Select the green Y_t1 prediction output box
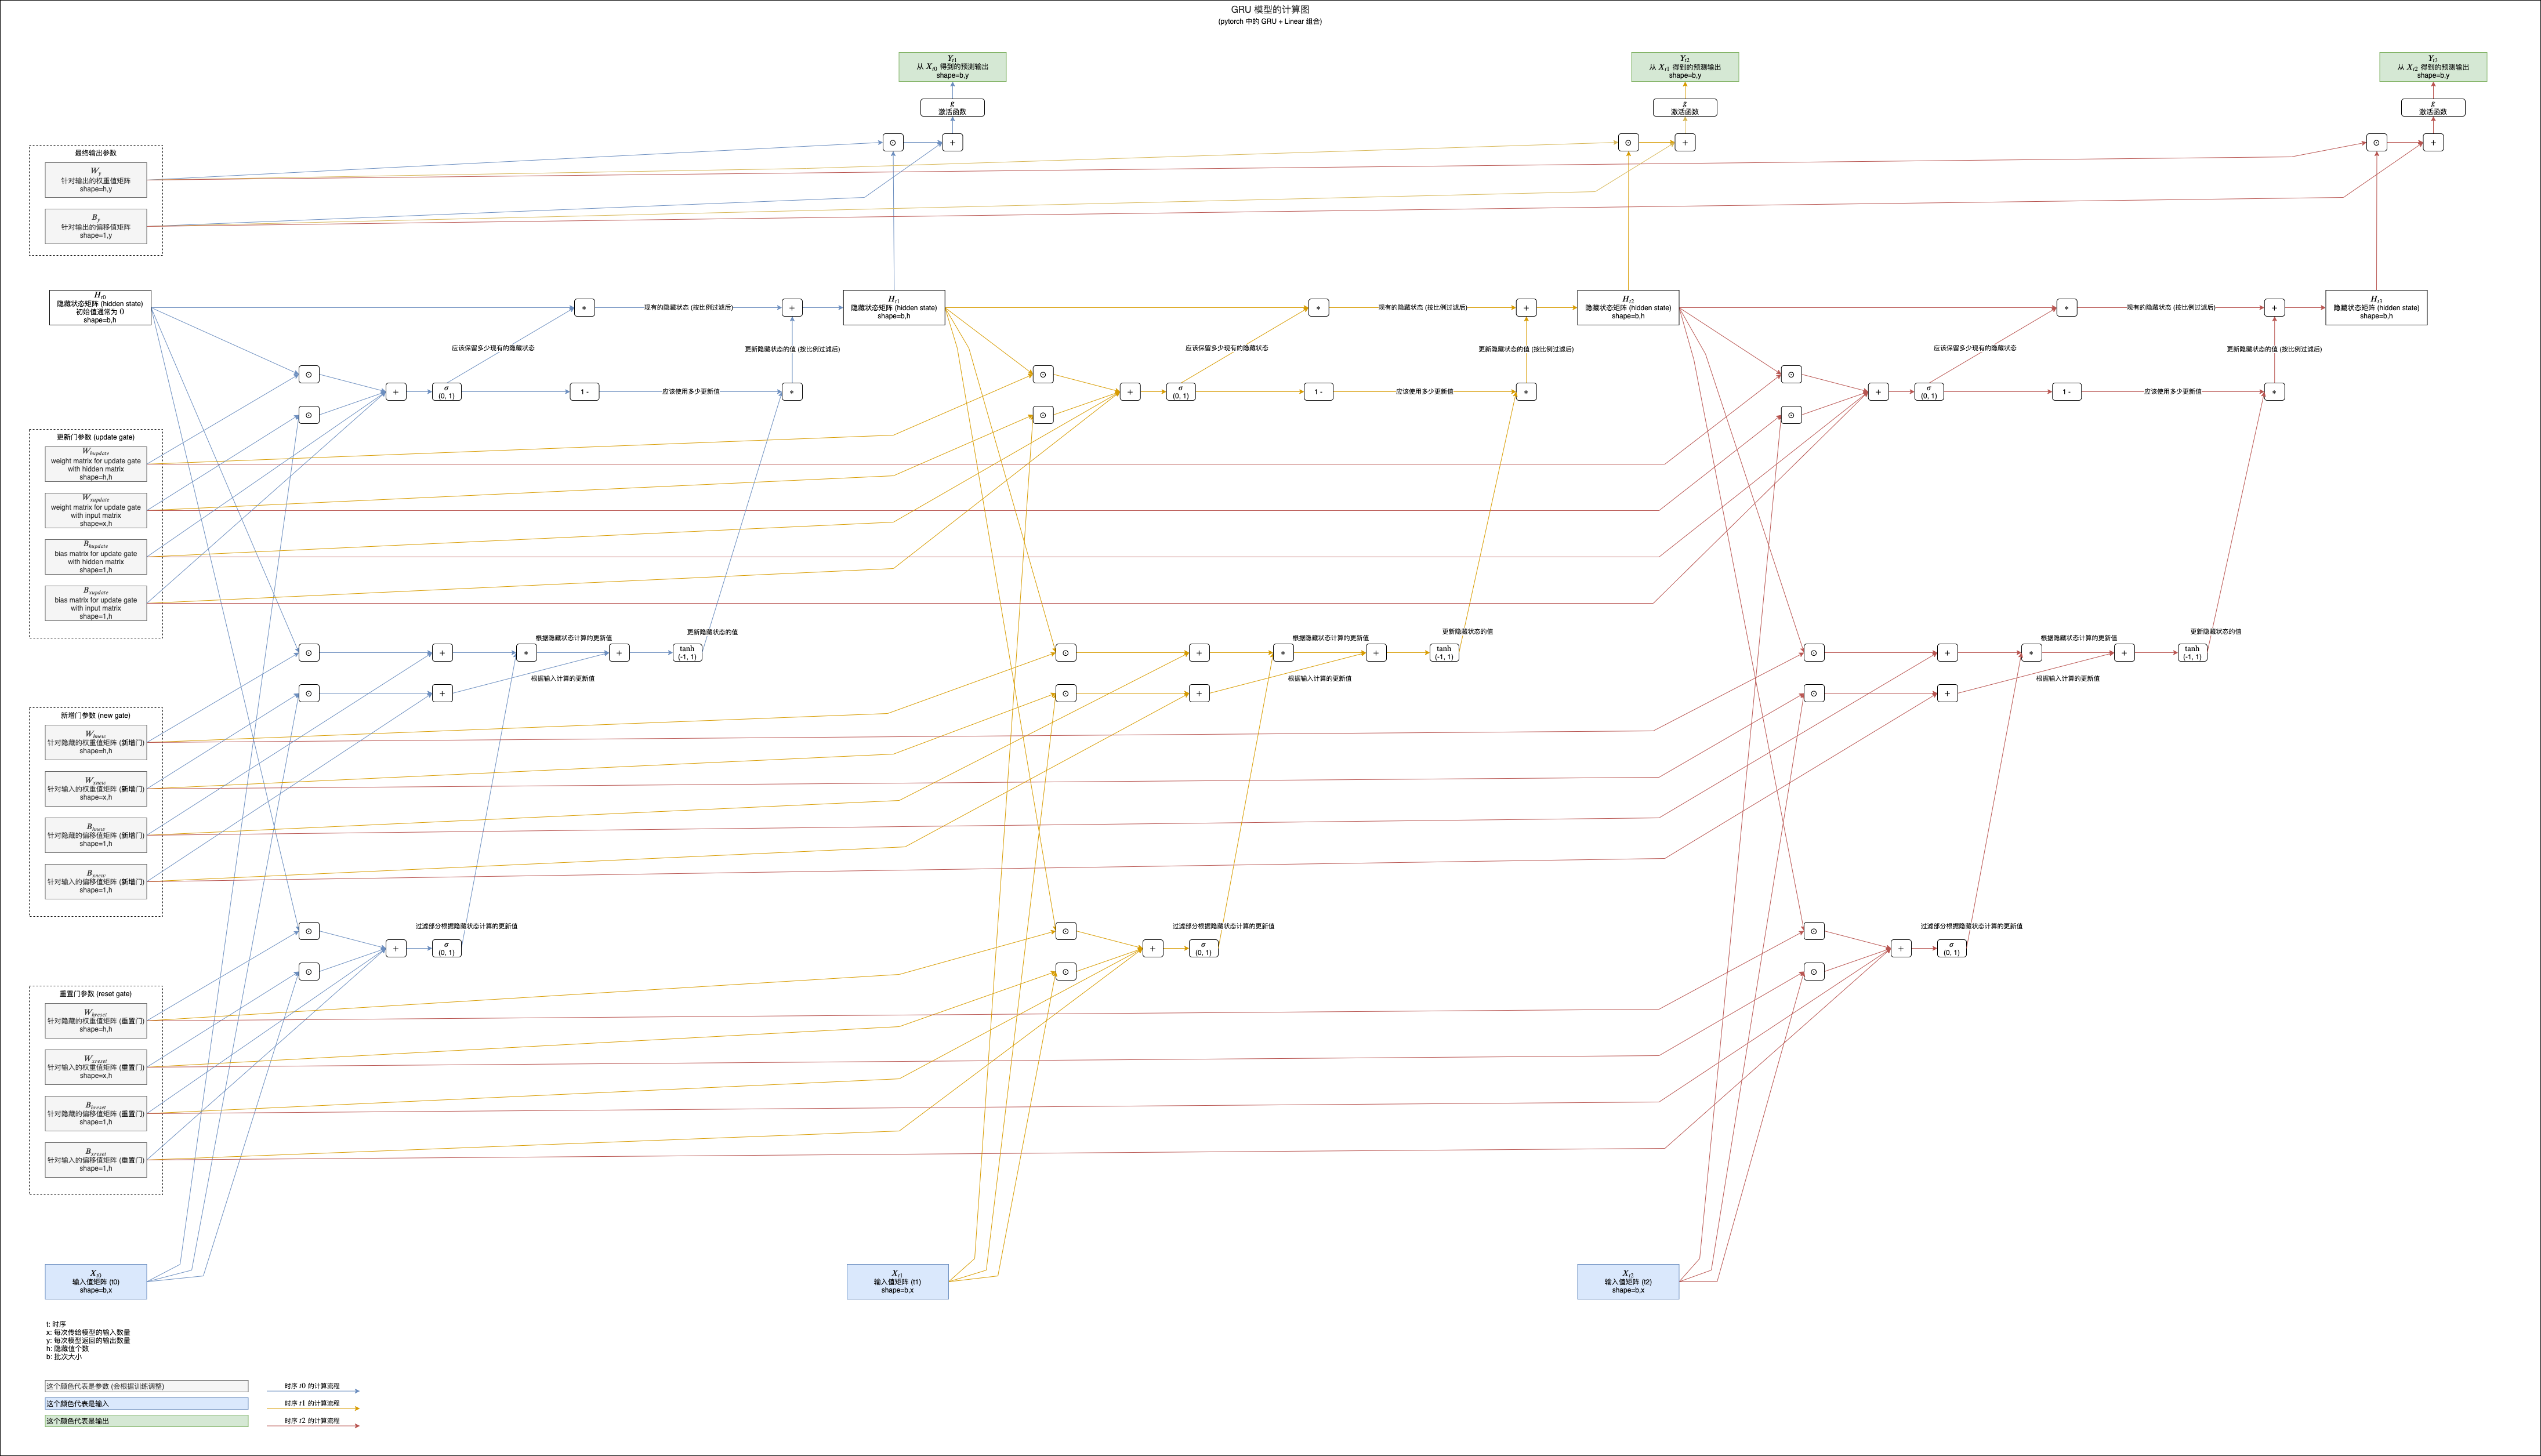This screenshot has width=2541, height=1456. click(952, 67)
